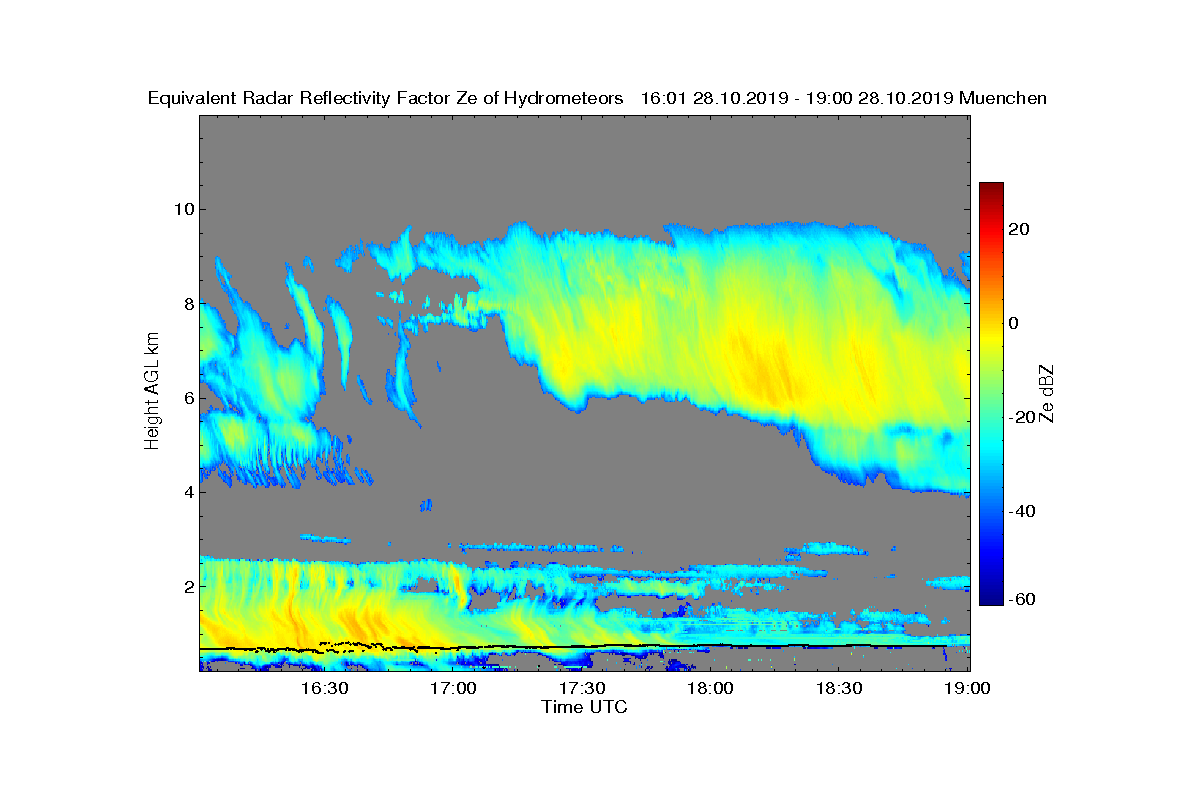1200x800 pixels.
Task: Click the 17:00 time tick label
Action: point(452,689)
